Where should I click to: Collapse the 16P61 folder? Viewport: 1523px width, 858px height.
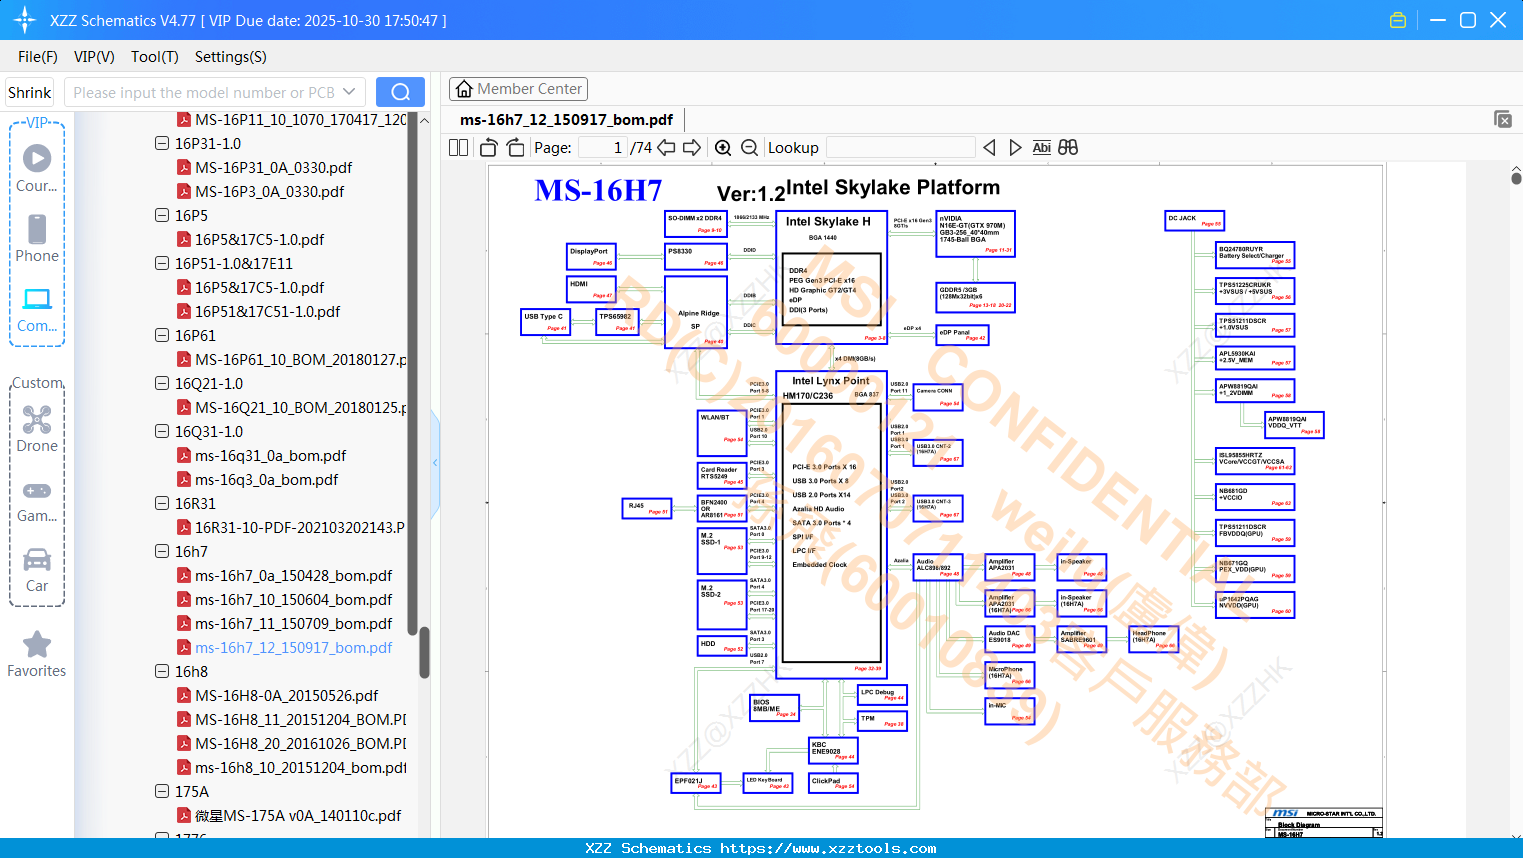point(161,335)
